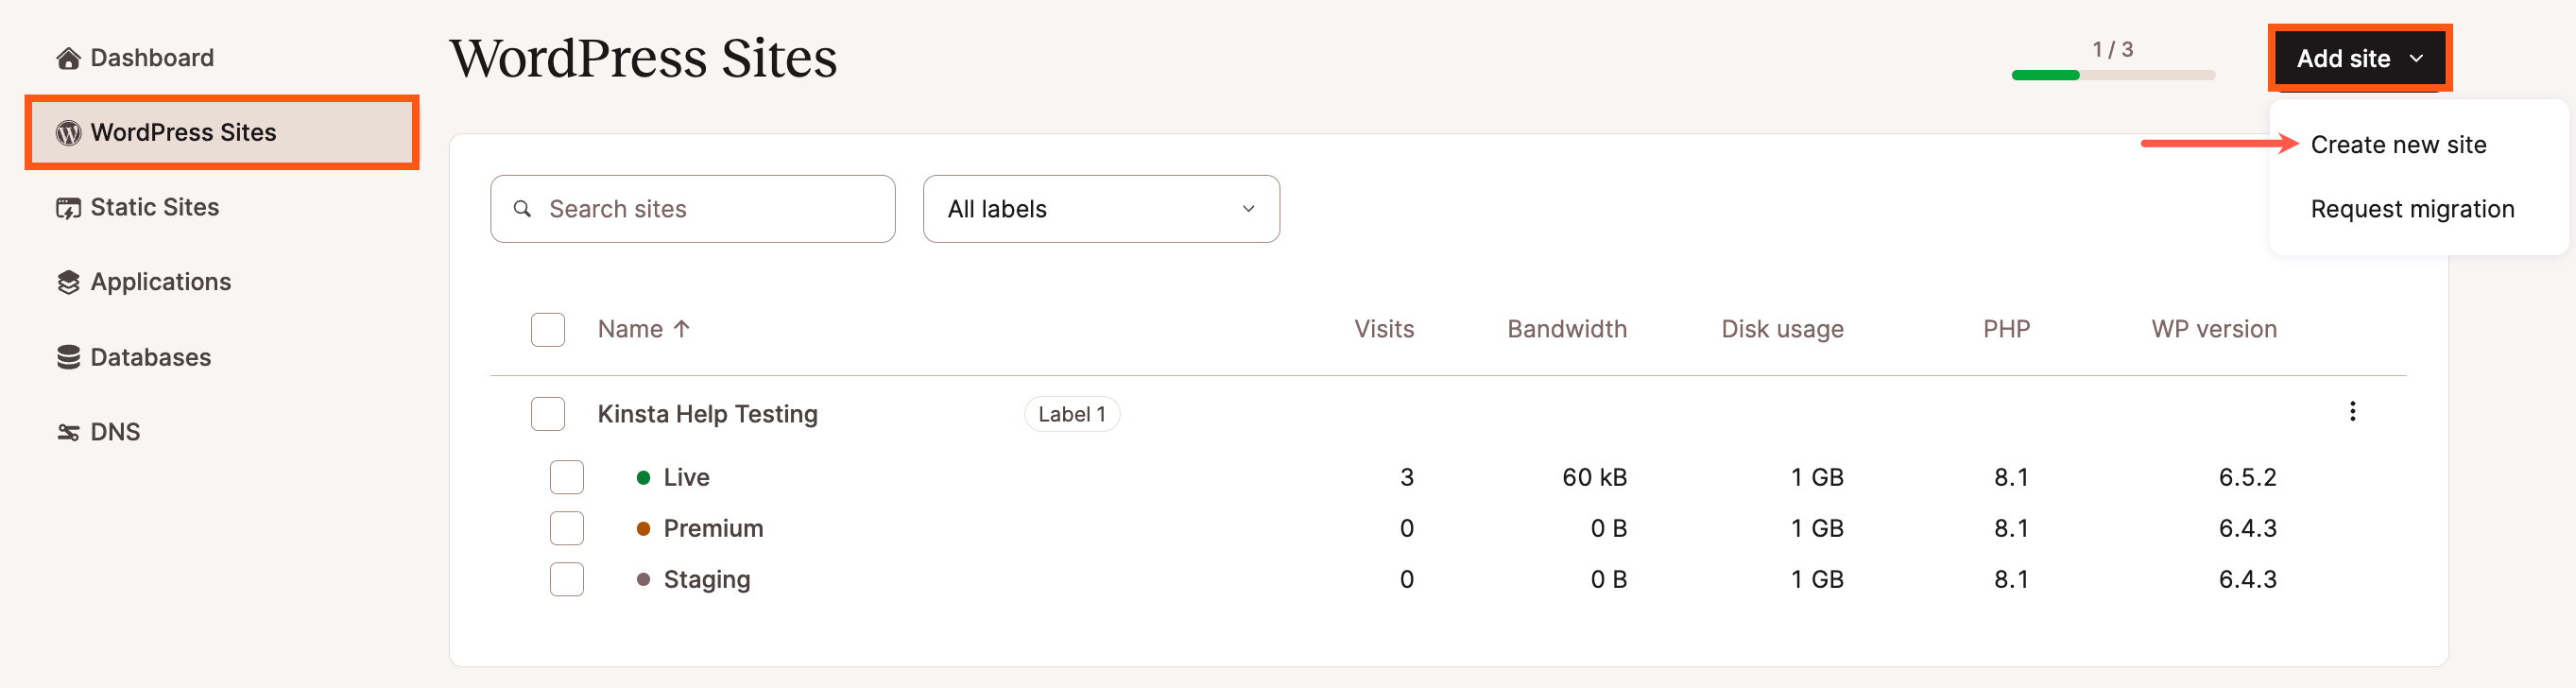
Task: Click the Applications stack icon
Action: pos(68,283)
